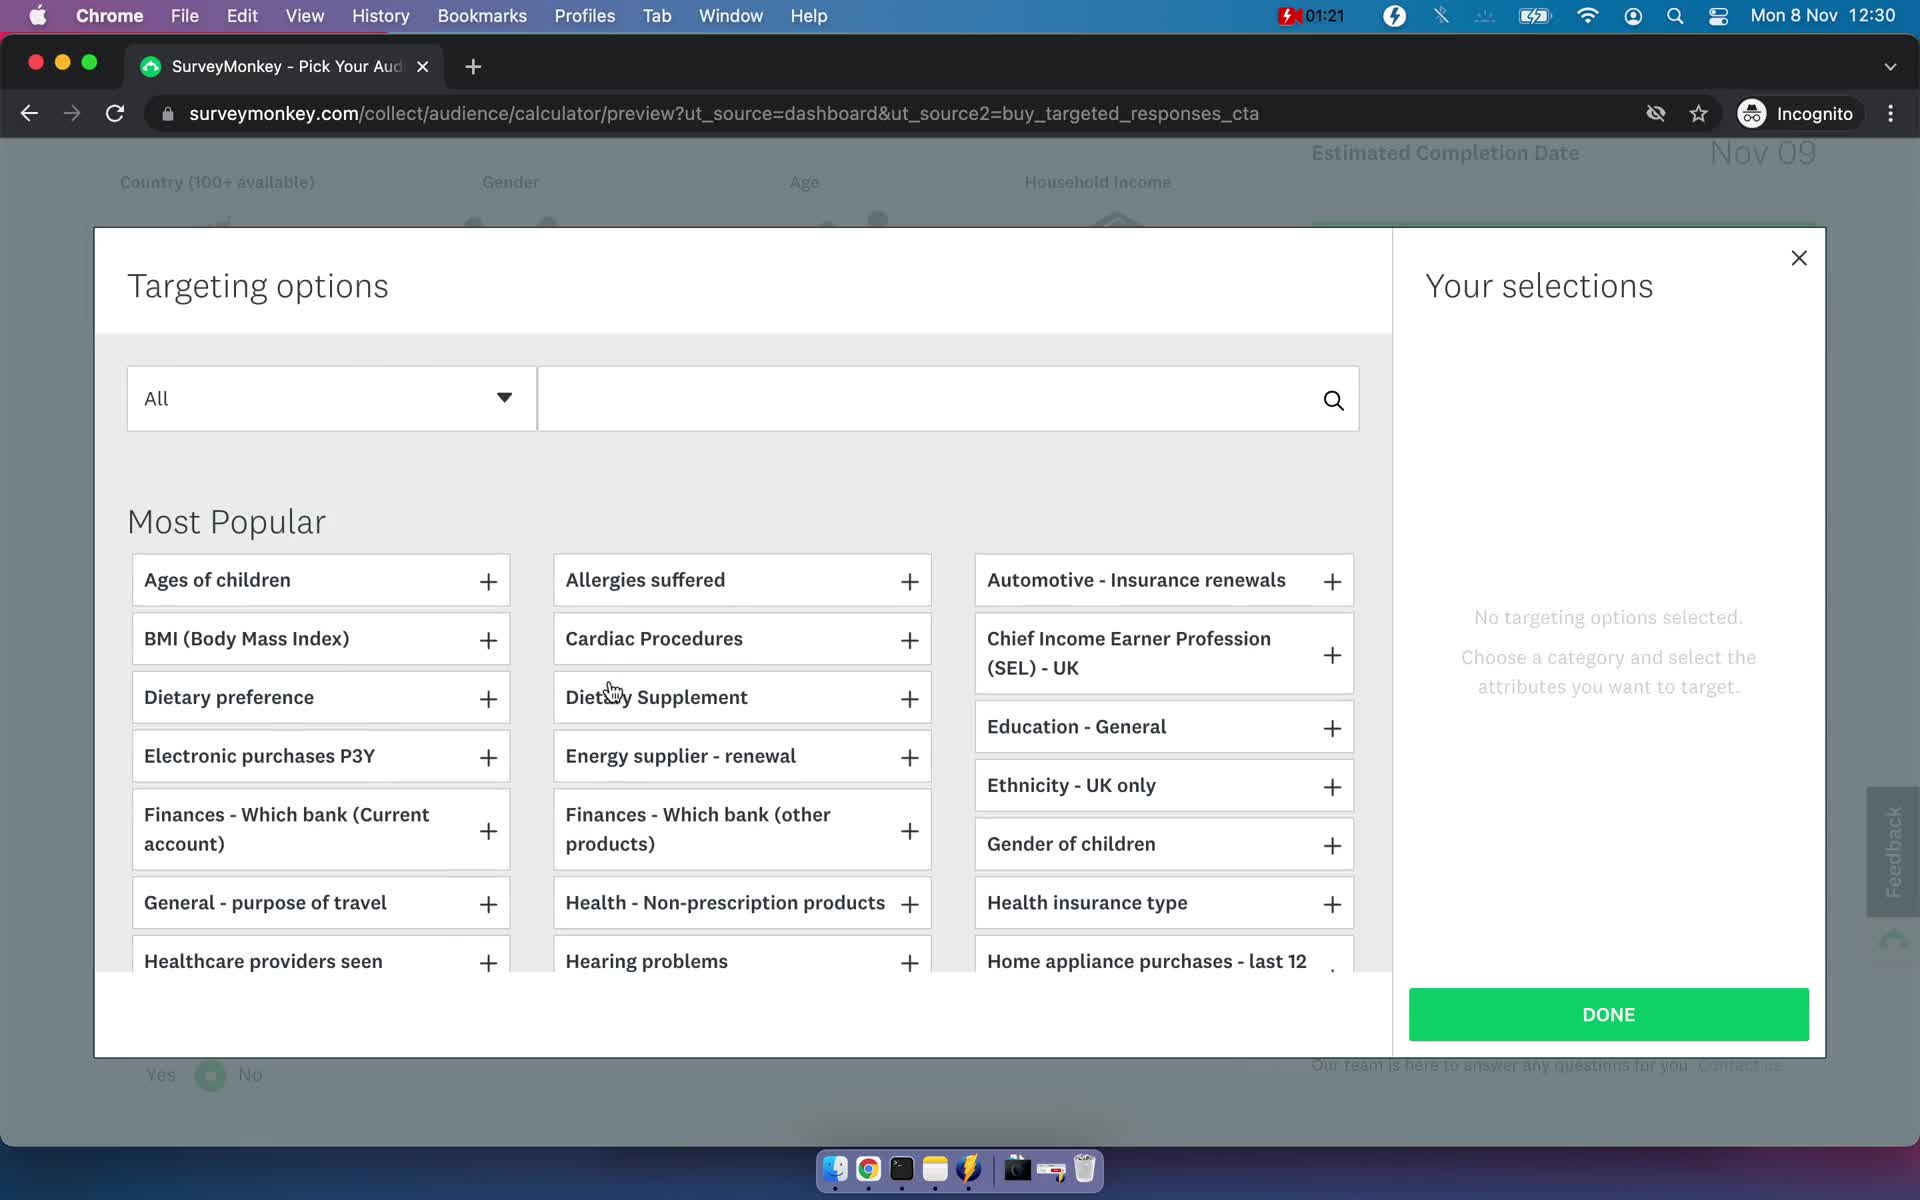Select the History menu in Chrome menu bar

coord(380,15)
